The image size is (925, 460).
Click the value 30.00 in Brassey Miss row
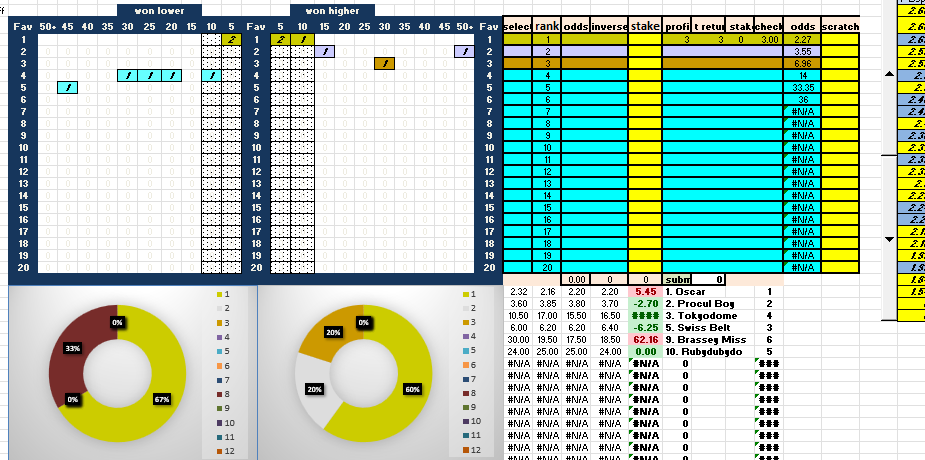519,340
